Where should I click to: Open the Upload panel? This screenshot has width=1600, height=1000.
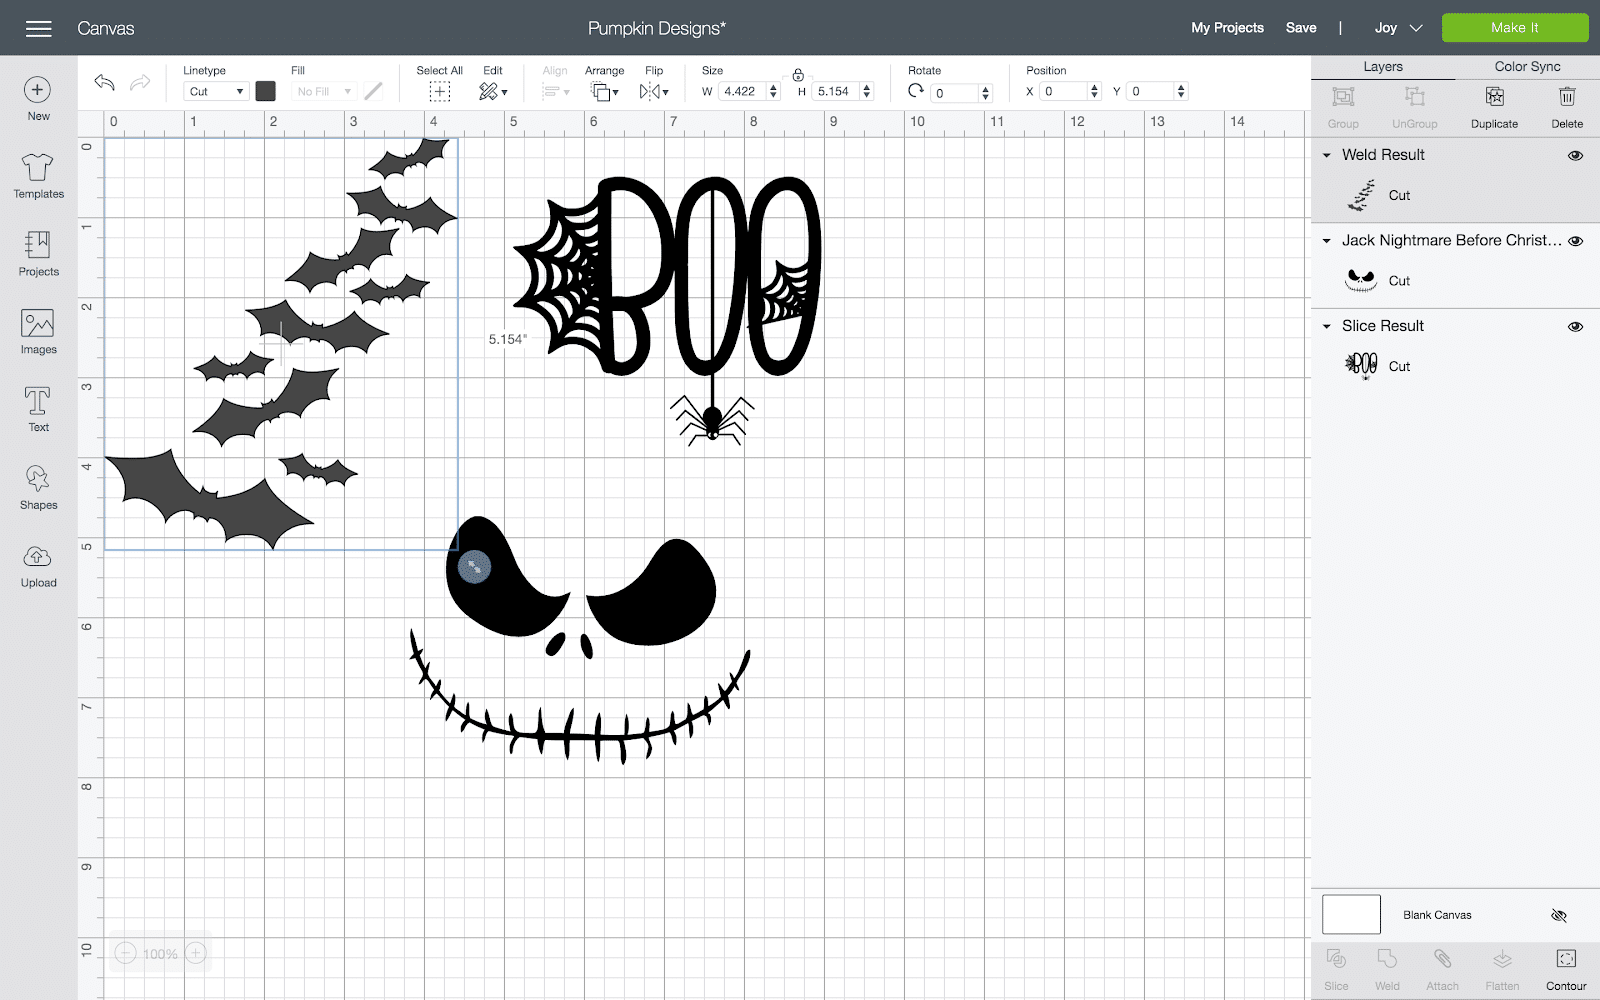pos(38,566)
